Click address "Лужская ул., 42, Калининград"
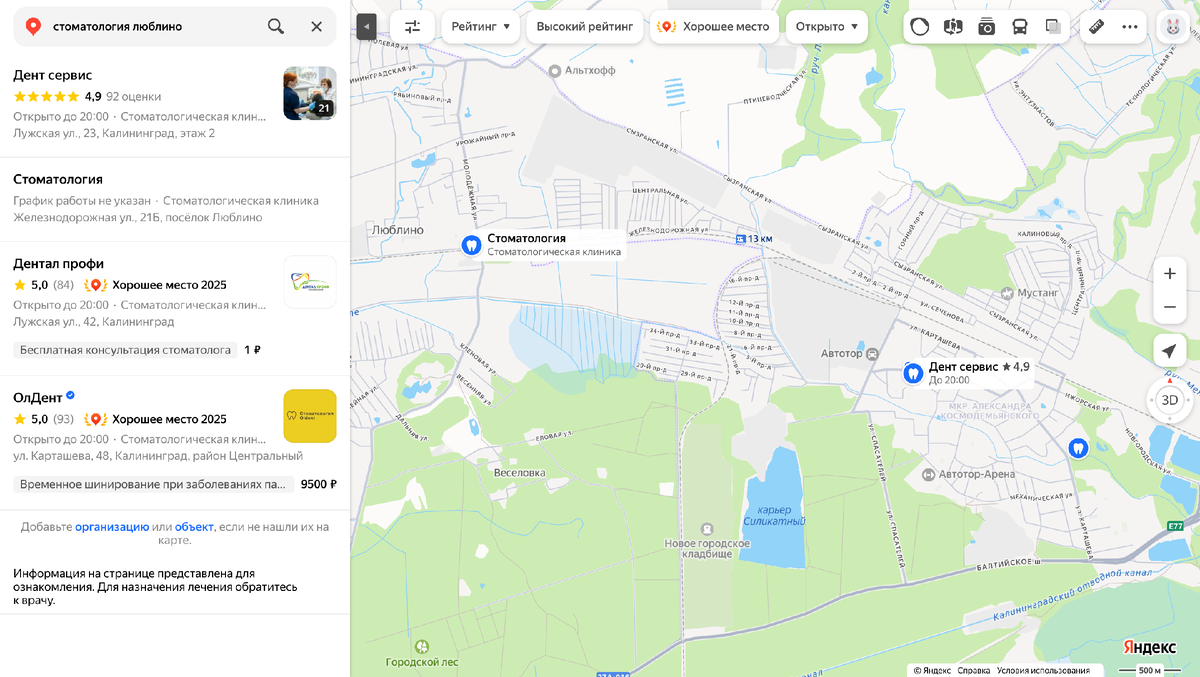This screenshot has width=1200, height=677. [x=94, y=322]
